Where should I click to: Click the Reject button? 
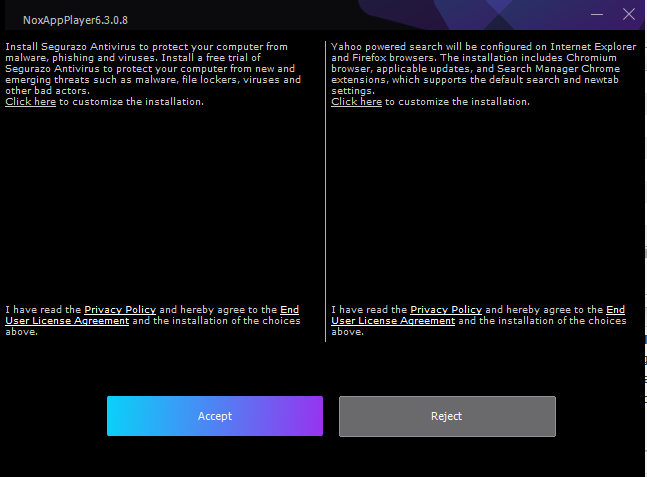[447, 416]
